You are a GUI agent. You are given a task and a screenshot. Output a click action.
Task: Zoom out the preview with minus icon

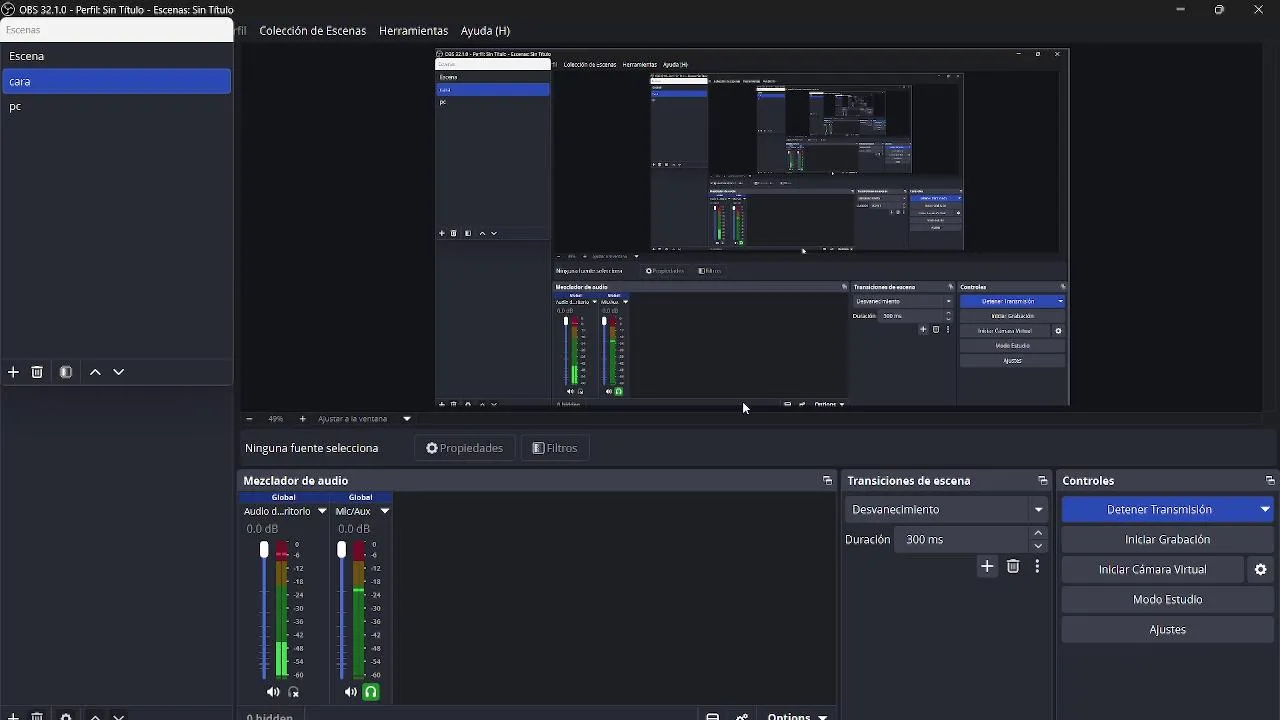pos(249,419)
